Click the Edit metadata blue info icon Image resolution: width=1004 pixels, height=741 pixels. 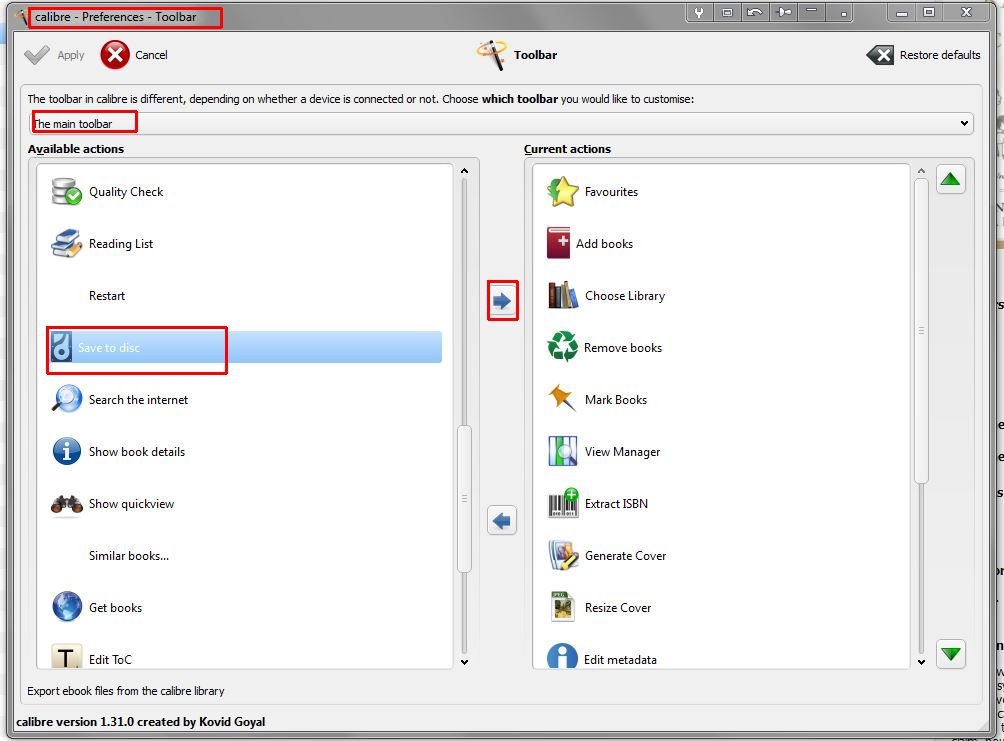[x=562, y=656]
